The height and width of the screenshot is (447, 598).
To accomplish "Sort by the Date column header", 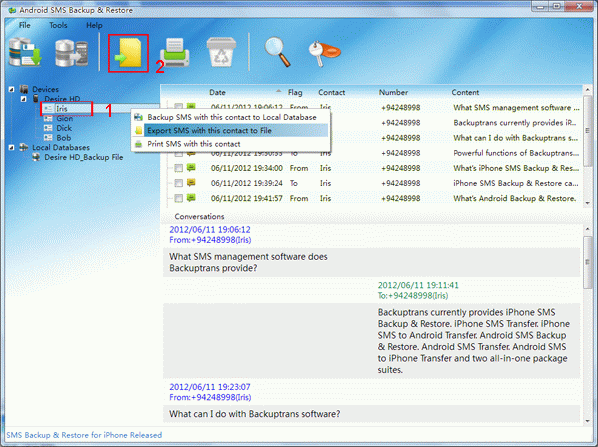I will 217,92.
